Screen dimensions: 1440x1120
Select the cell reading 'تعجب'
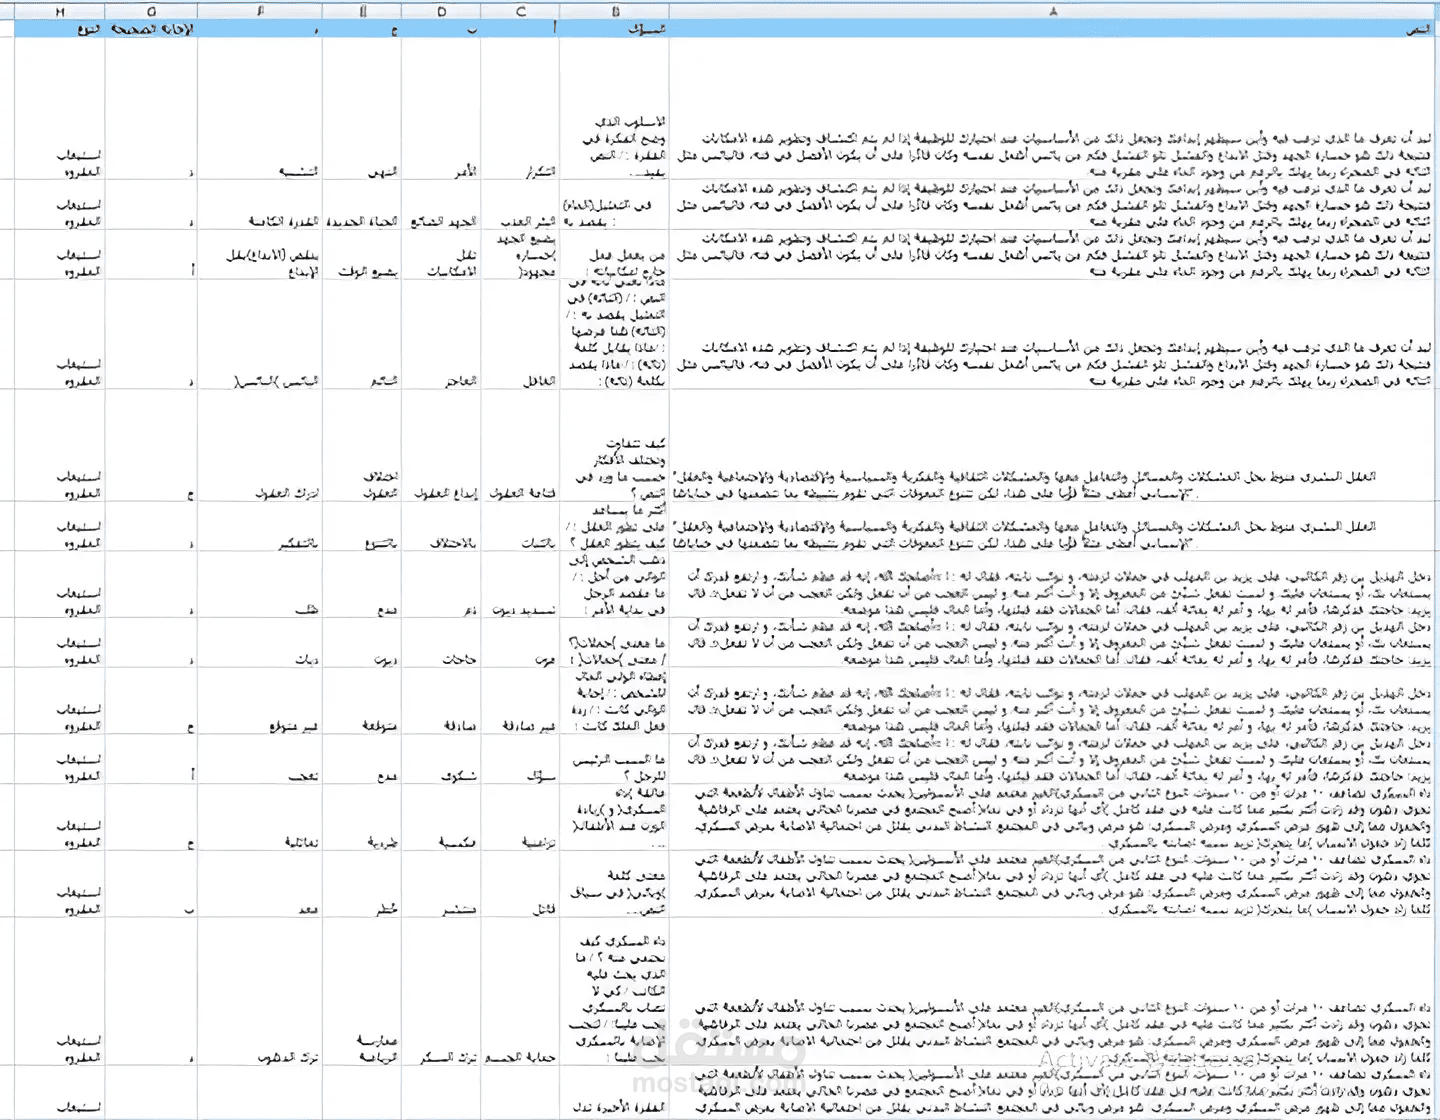click(260, 760)
